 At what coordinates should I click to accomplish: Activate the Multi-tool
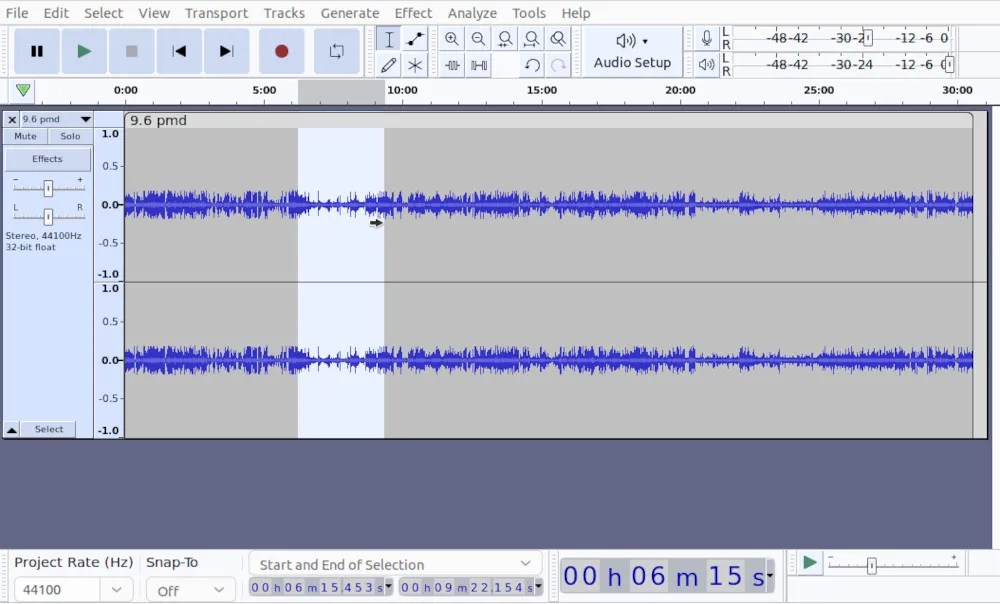click(415, 65)
